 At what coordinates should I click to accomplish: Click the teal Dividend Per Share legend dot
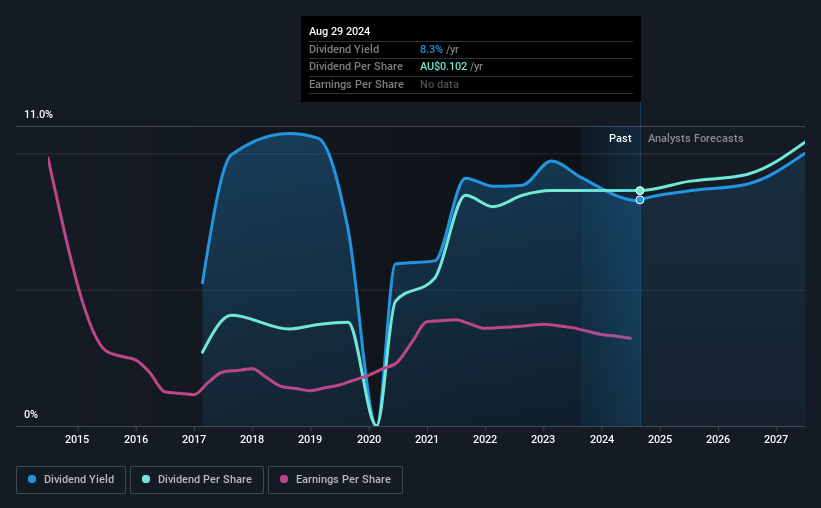coord(146,479)
